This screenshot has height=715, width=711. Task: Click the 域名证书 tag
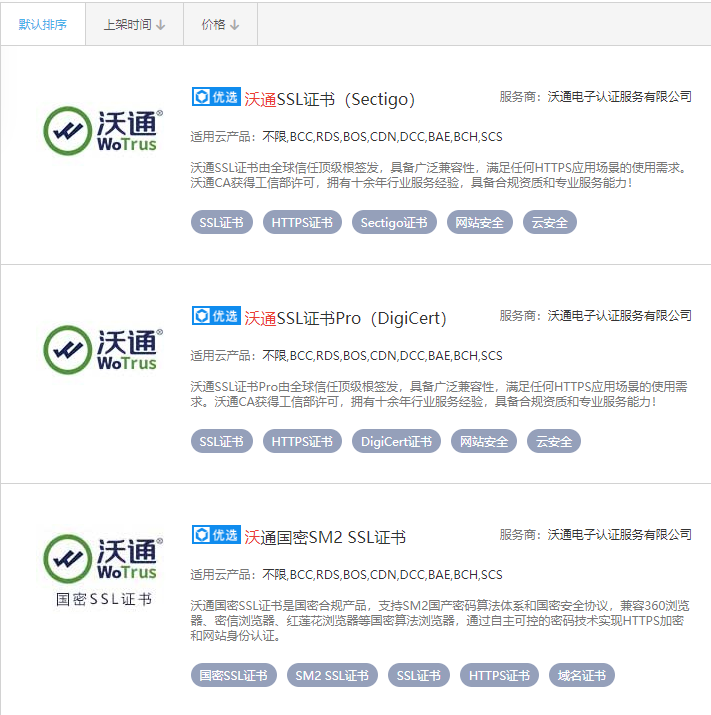582,675
